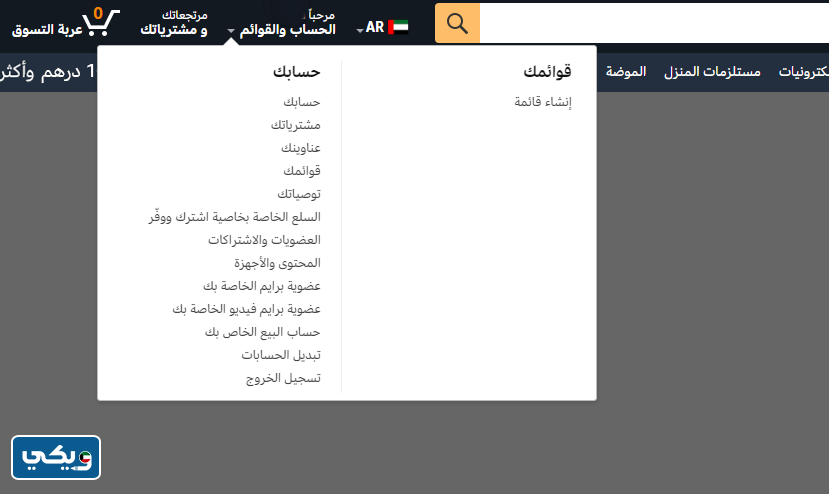Click the orange search magnifier button
This screenshot has width=829, height=494.
[x=457, y=23]
